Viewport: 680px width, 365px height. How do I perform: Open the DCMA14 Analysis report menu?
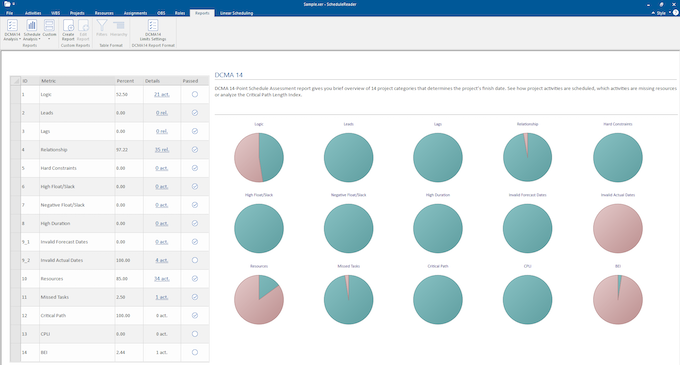[x=12, y=30]
